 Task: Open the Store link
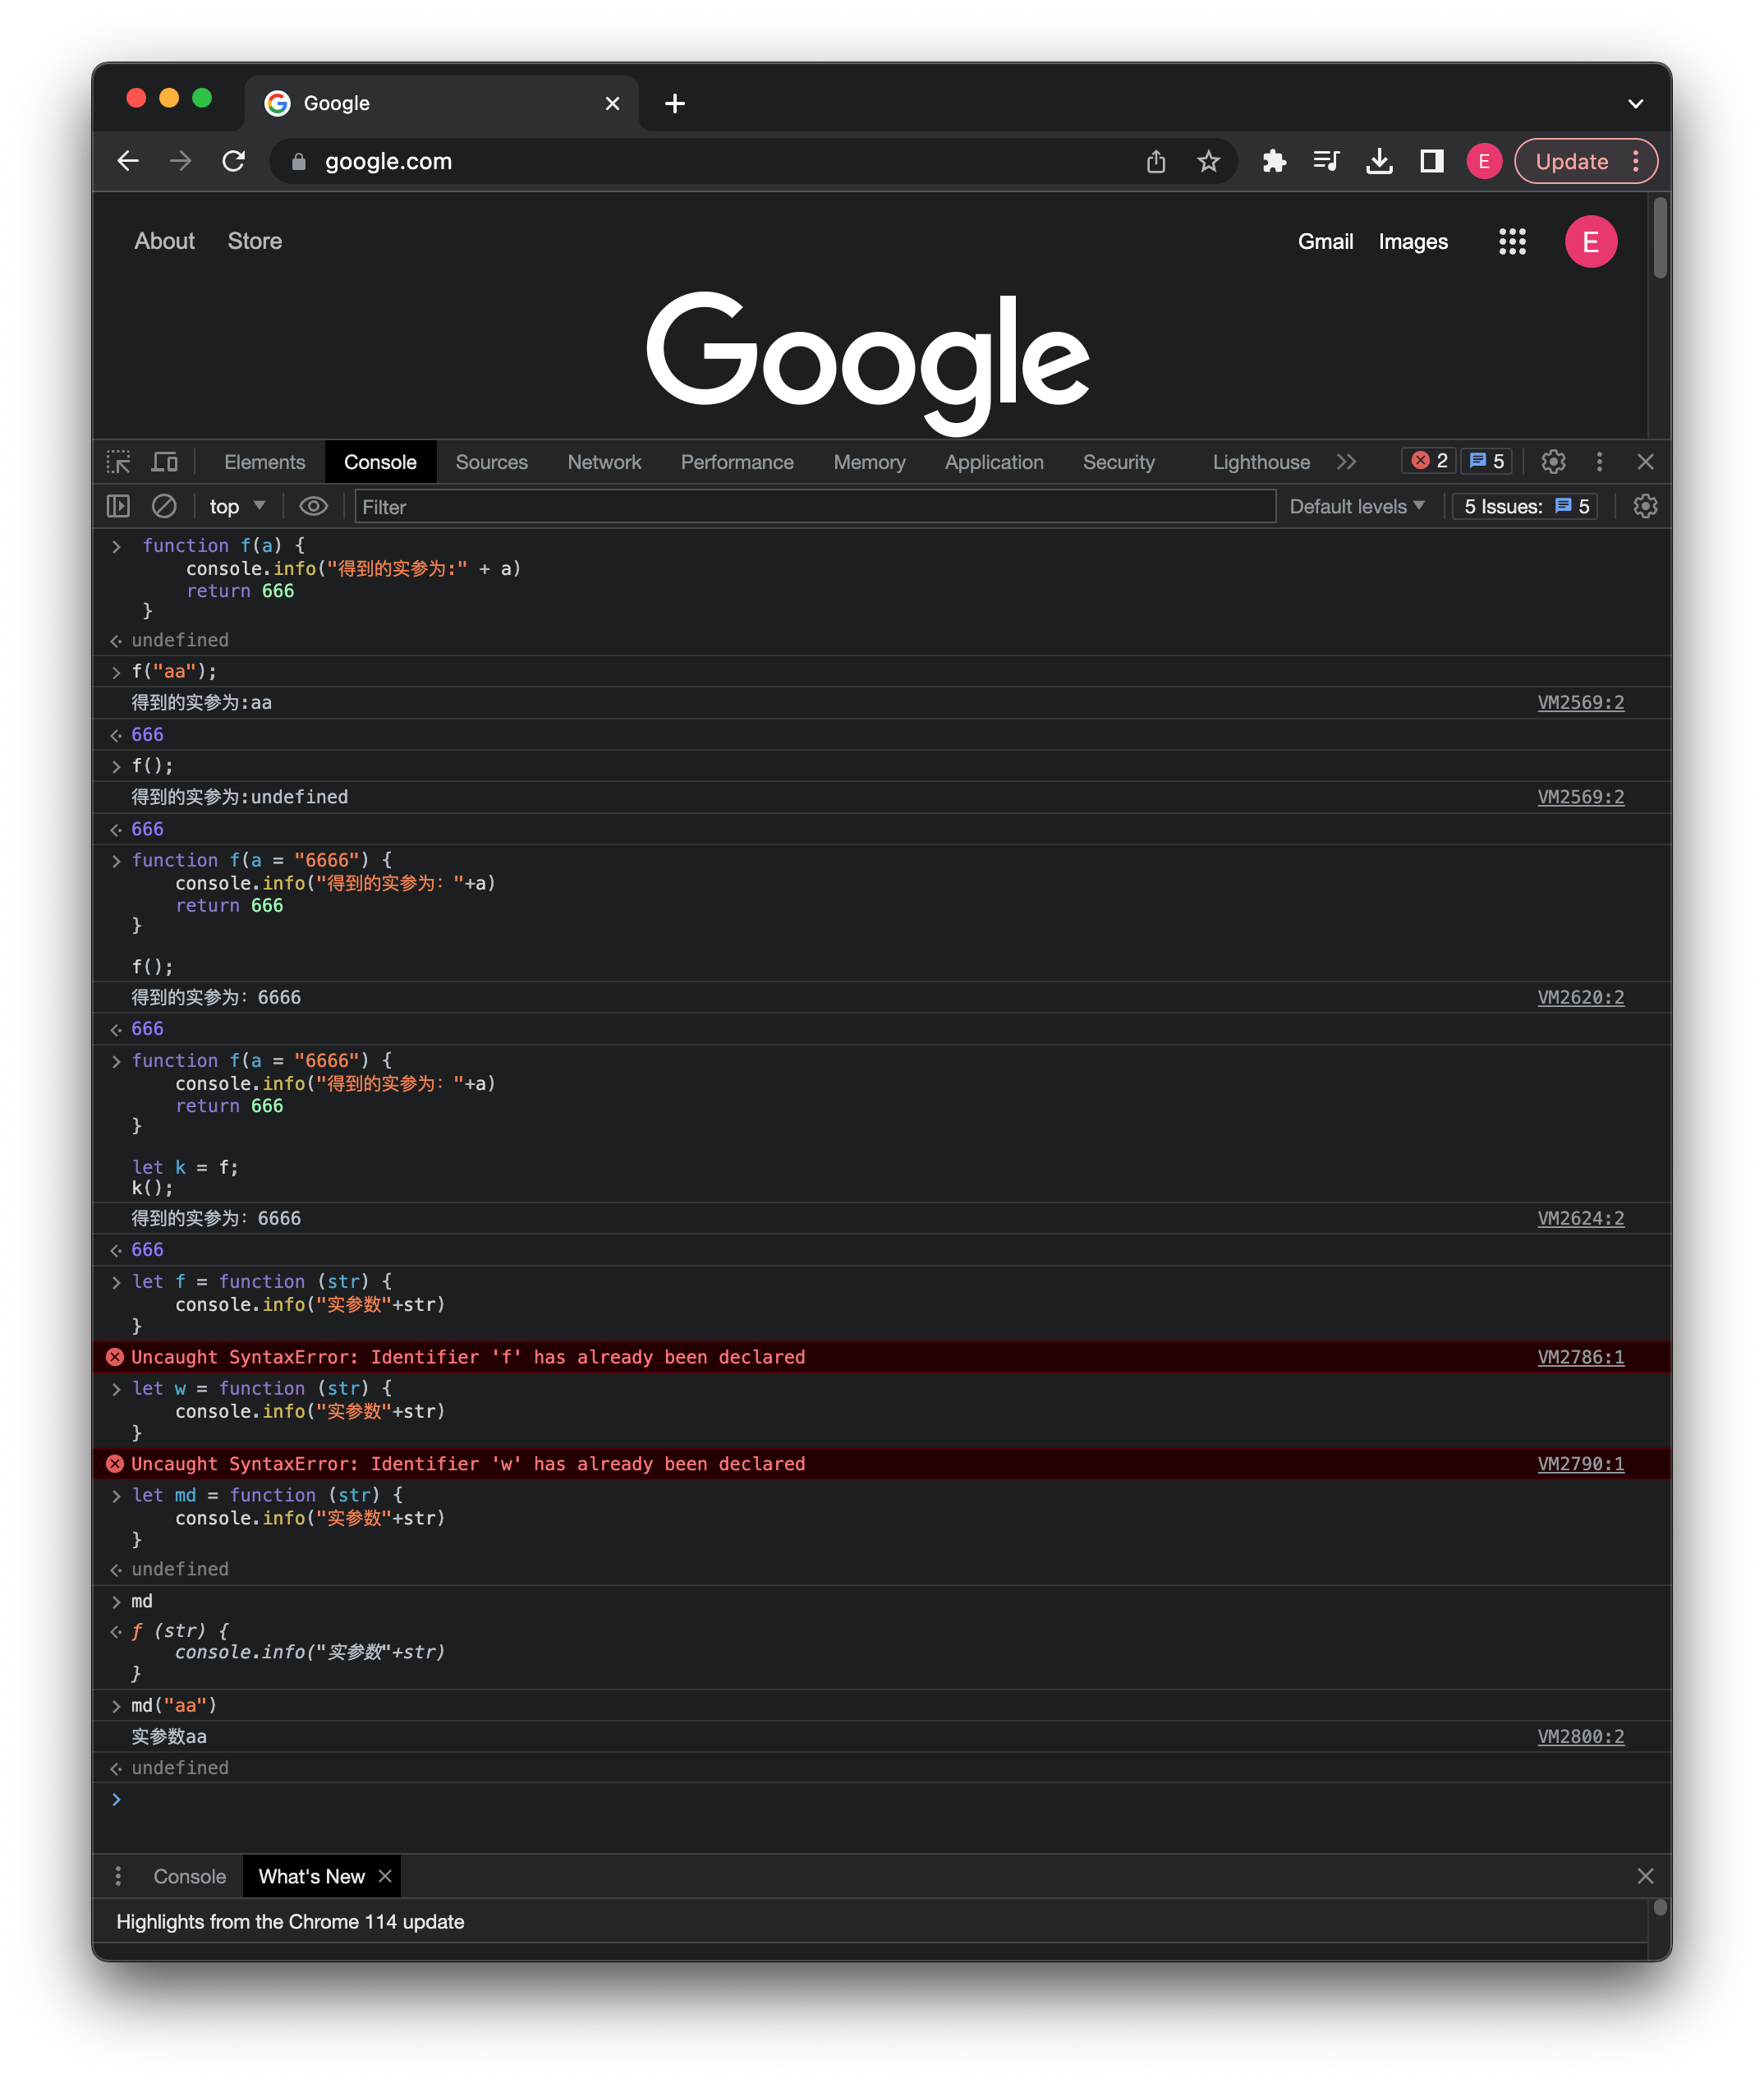coord(254,241)
